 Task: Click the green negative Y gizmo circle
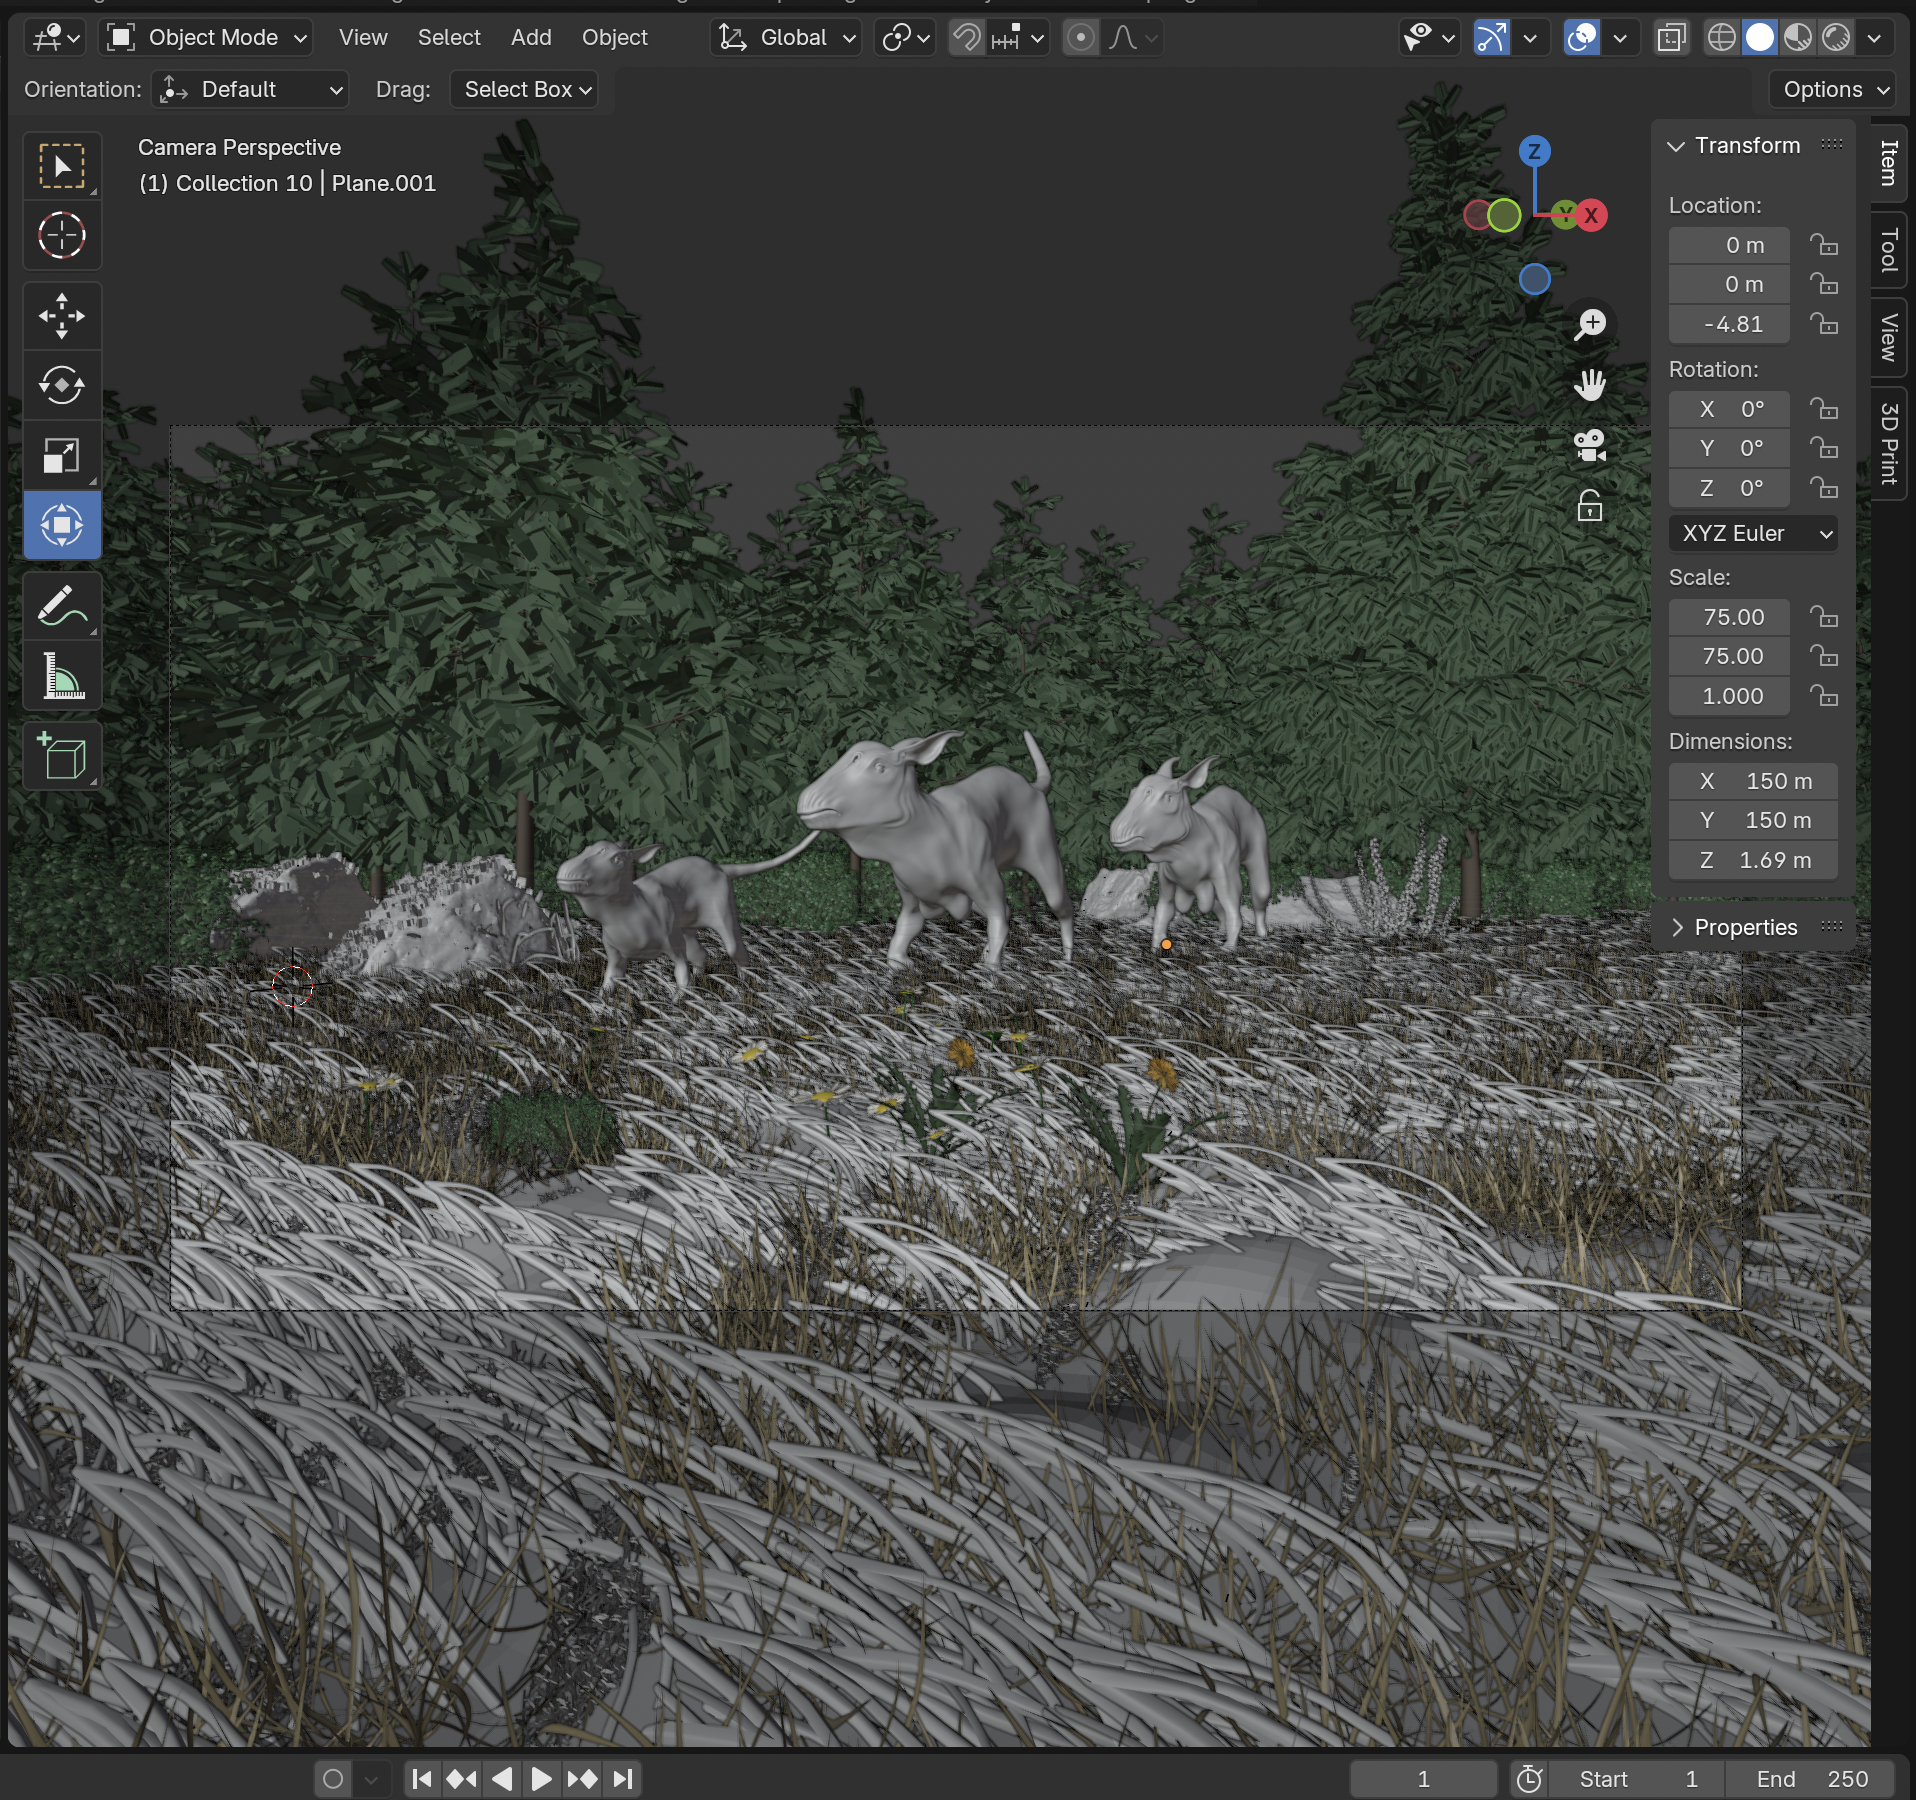click(1504, 214)
